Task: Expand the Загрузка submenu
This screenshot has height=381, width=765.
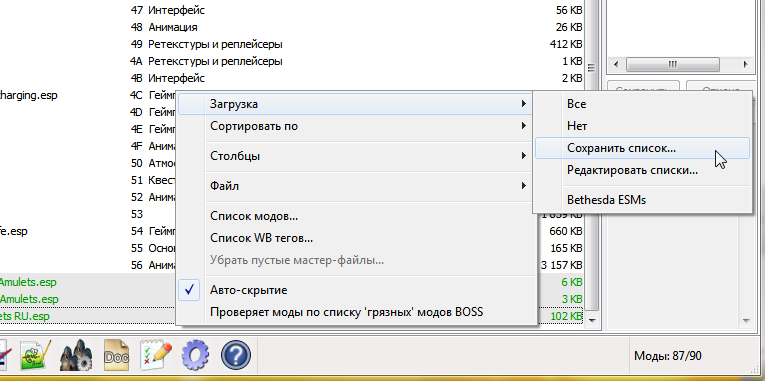Action: 356,104
